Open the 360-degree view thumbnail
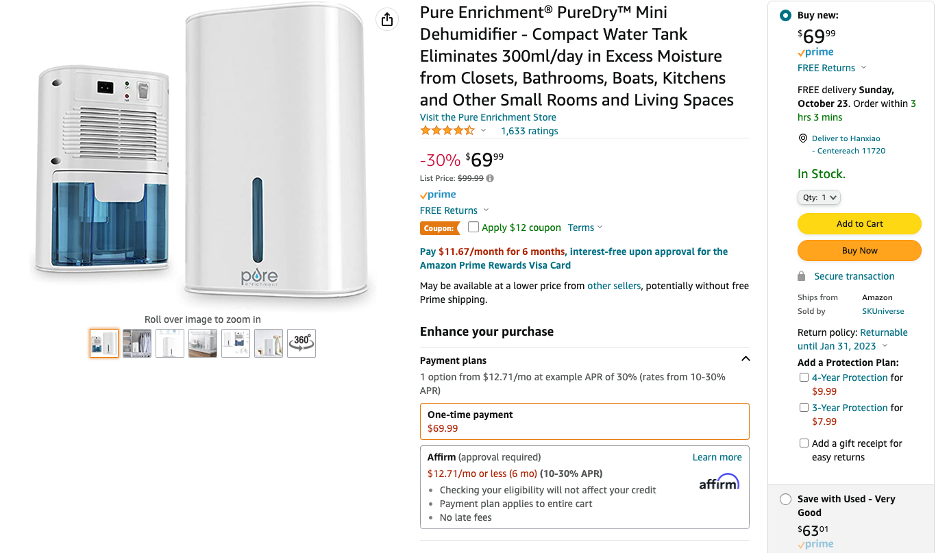Image resolution: width=936 pixels, height=554 pixels. [301, 343]
